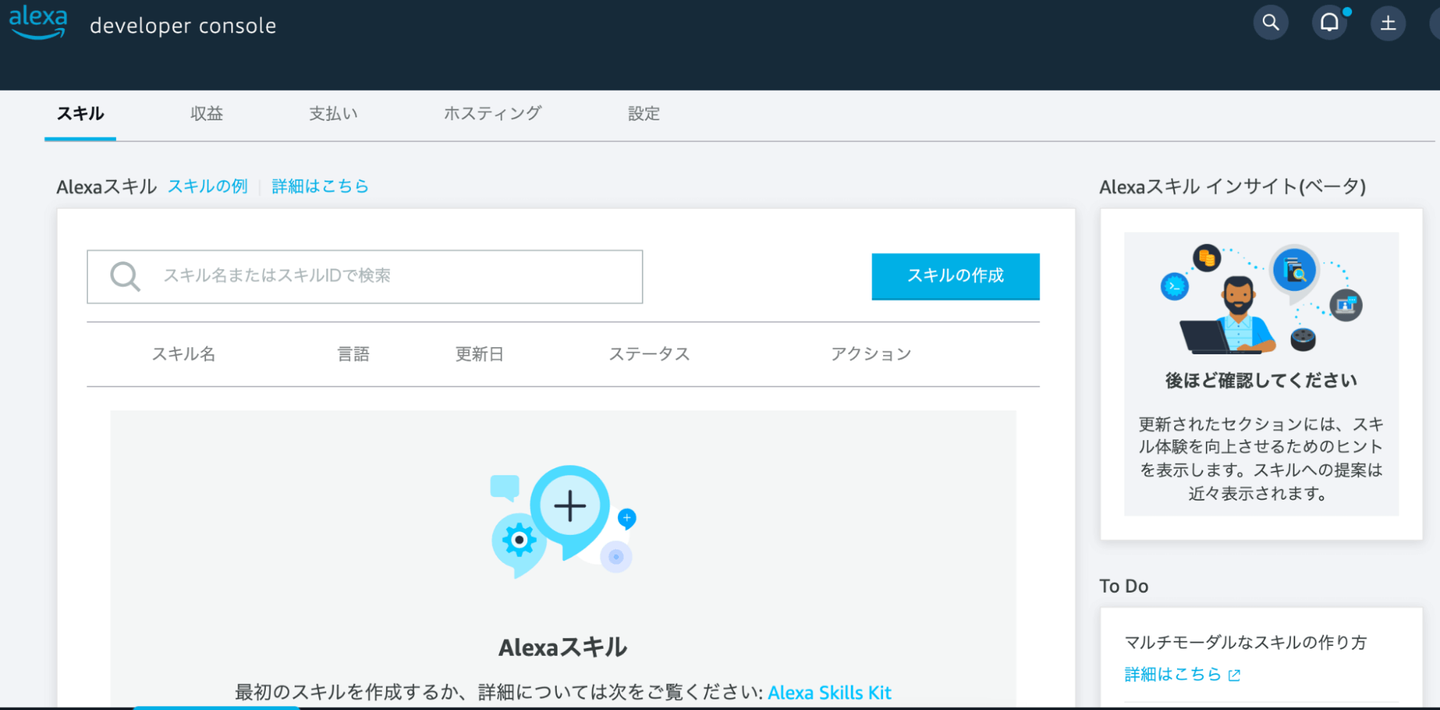
Task: Click the スキルの作成 button
Action: coord(956,276)
